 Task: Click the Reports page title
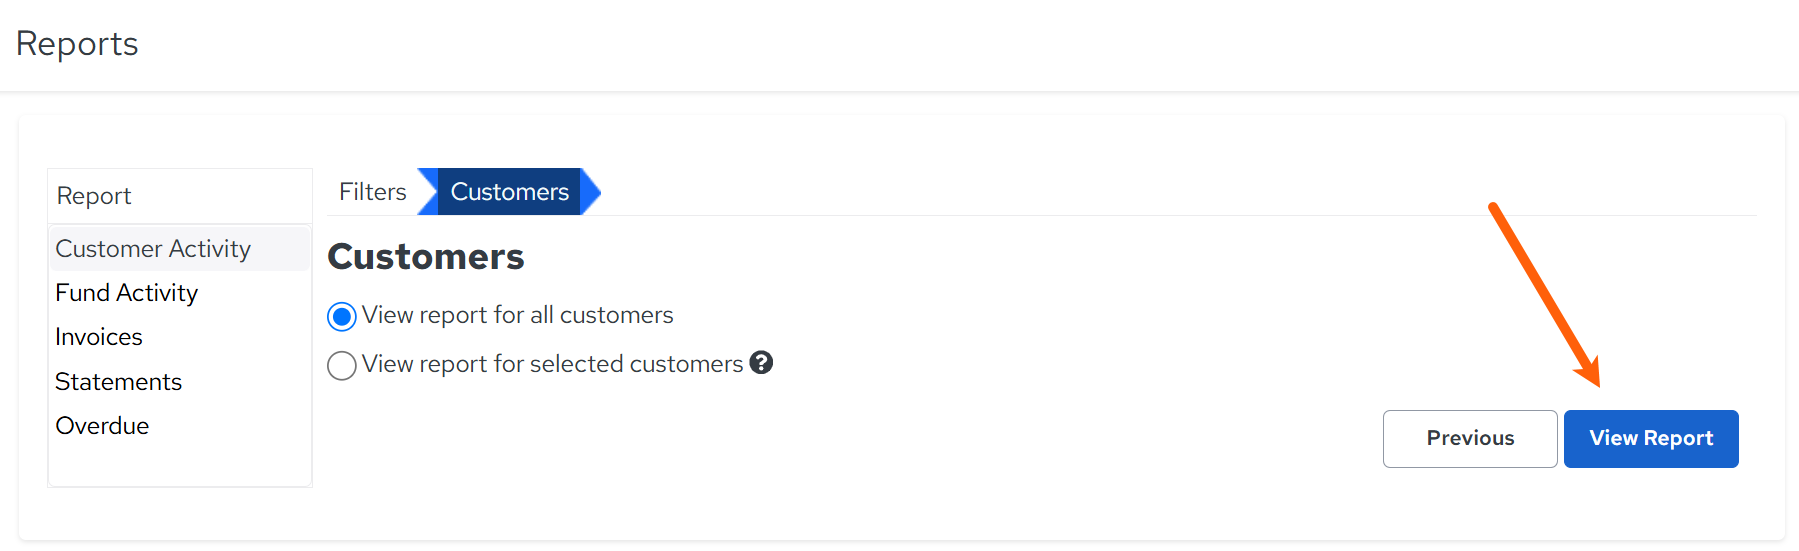click(77, 44)
